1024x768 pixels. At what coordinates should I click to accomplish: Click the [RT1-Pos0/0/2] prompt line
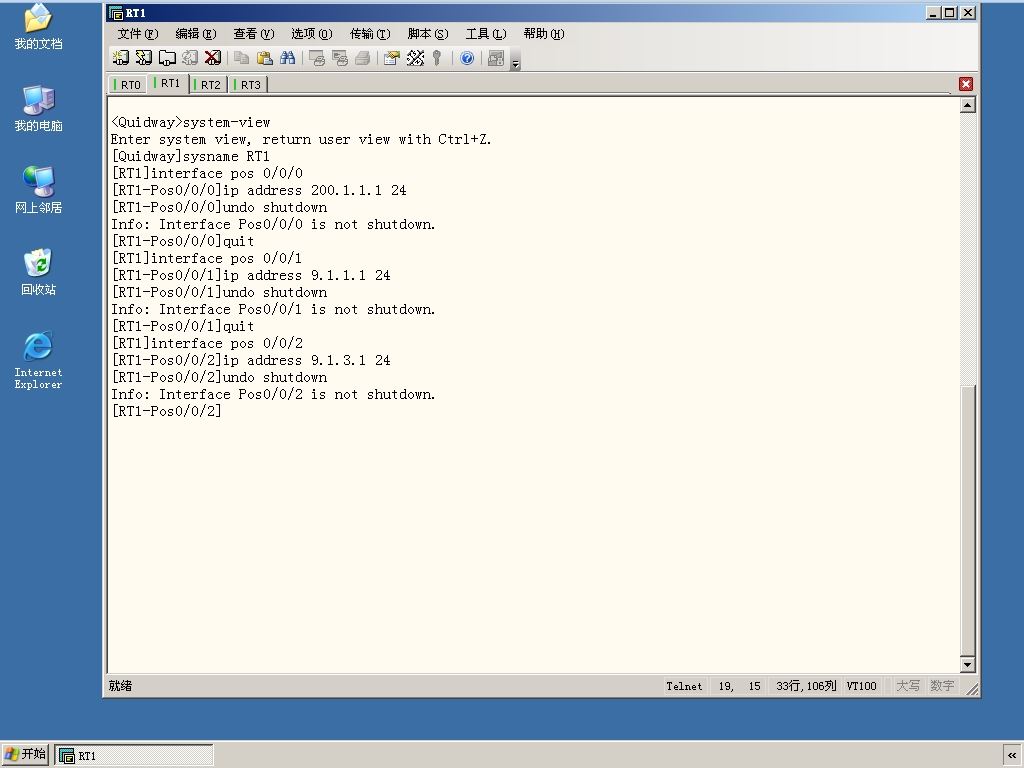[x=167, y=411]
